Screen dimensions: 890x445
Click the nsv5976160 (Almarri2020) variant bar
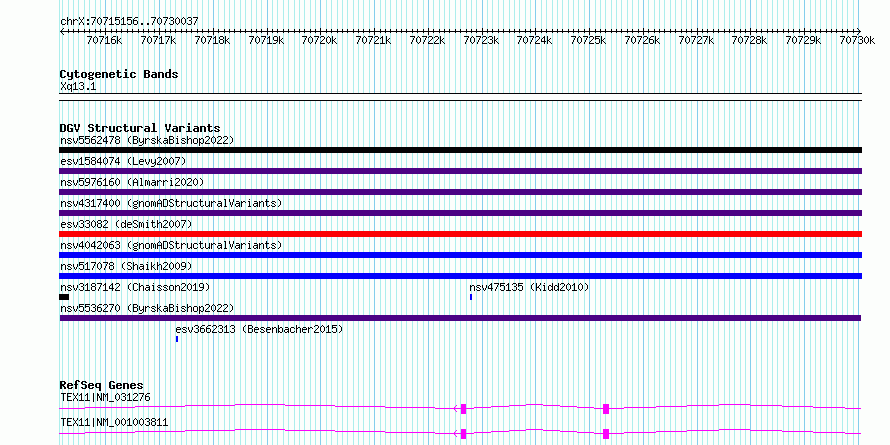(460, 192)
